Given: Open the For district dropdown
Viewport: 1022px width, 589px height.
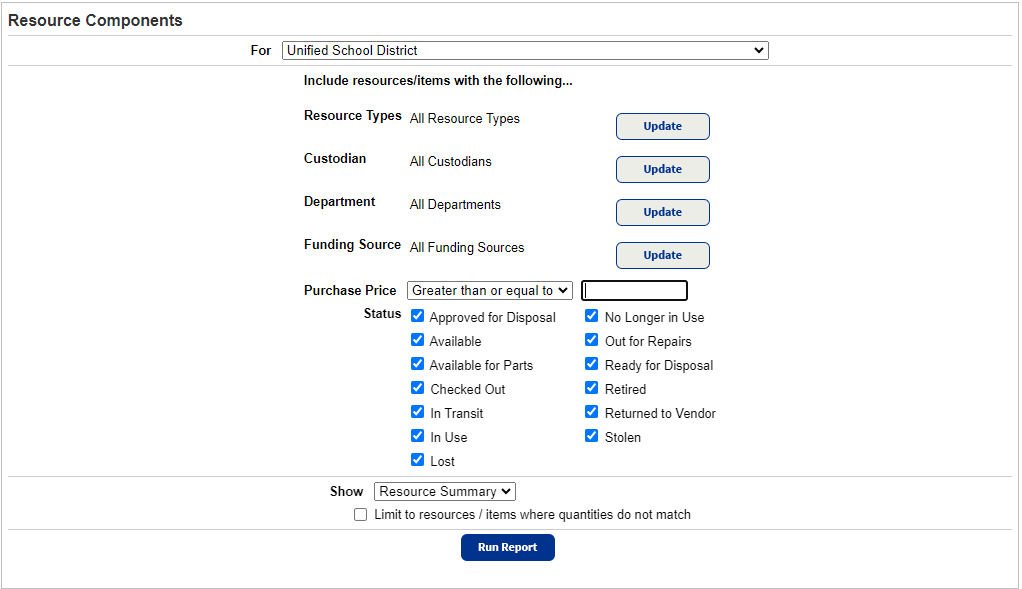Looking at the screenshot, I should 525,50.
